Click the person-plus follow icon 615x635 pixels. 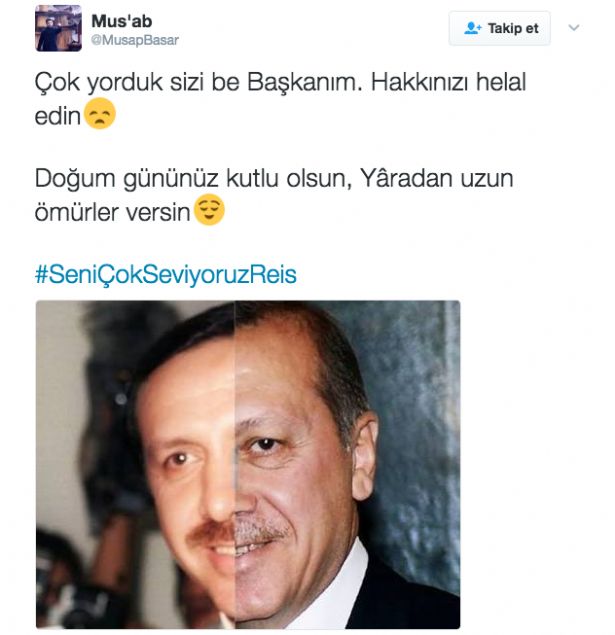pyautogui.click(x=472, y=28)
